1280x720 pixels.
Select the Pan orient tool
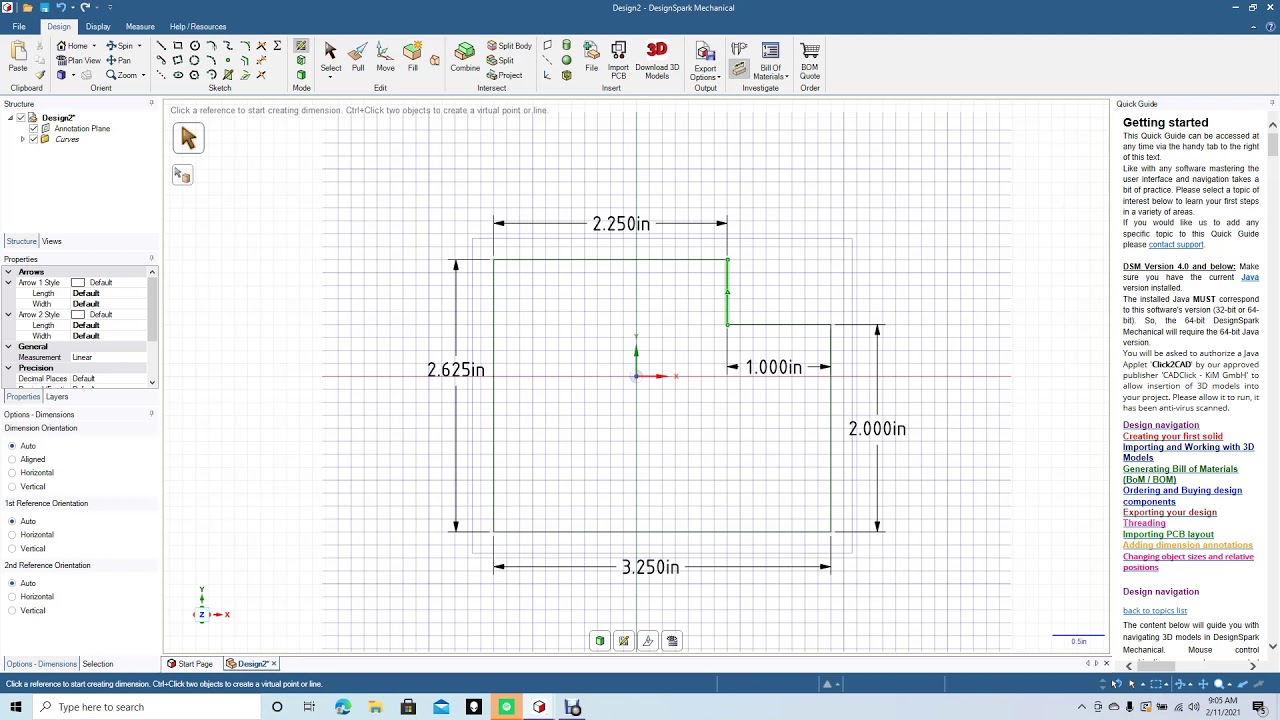[118, 60]
